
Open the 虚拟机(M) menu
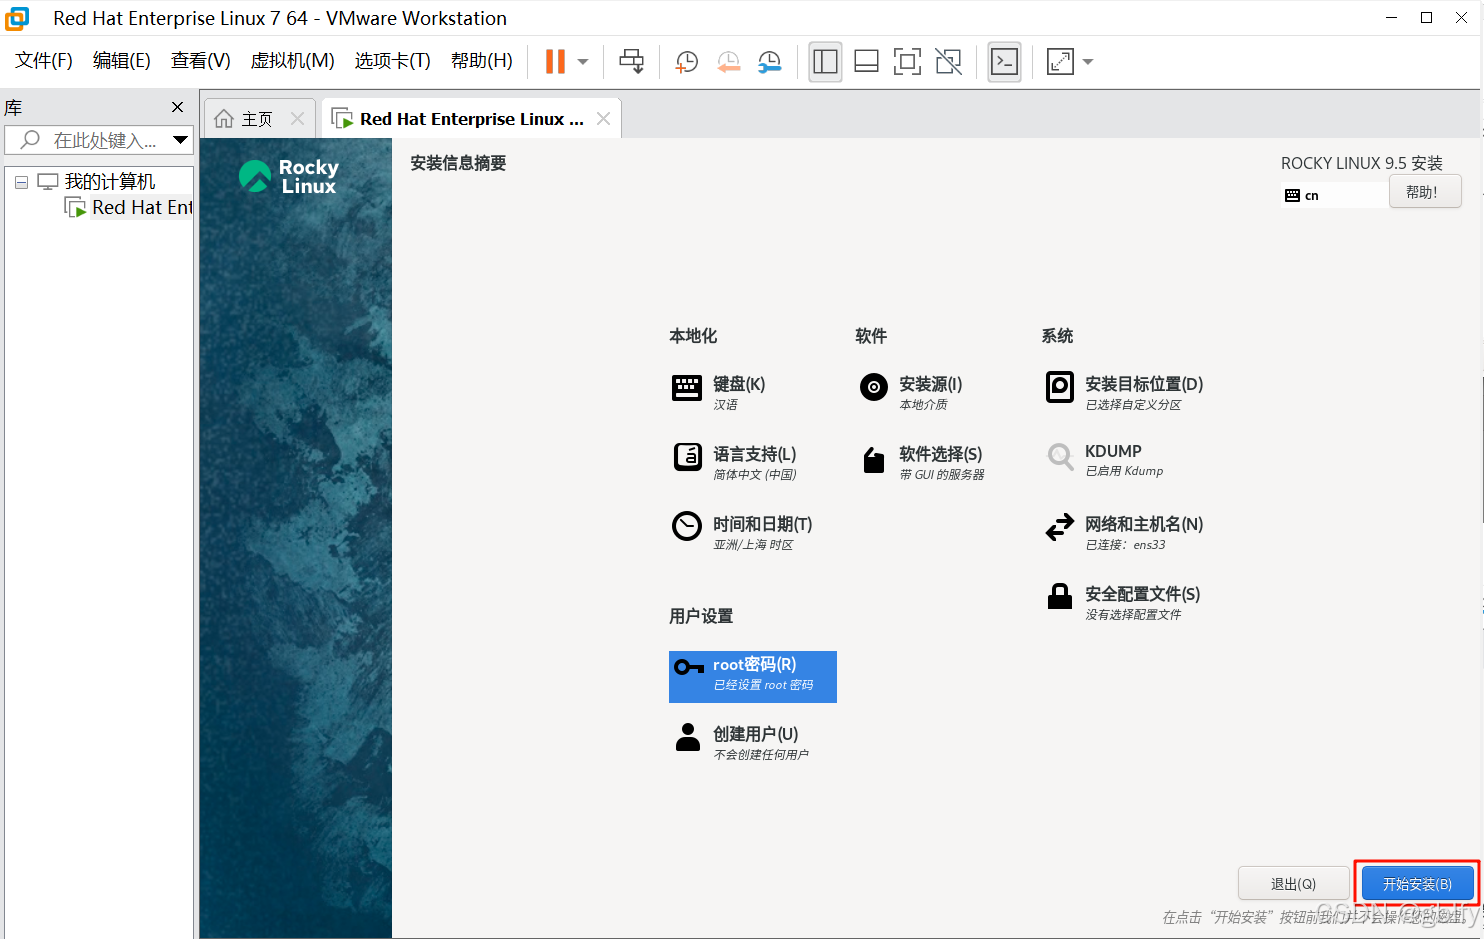pyautogui.click(x=292, y=61)
